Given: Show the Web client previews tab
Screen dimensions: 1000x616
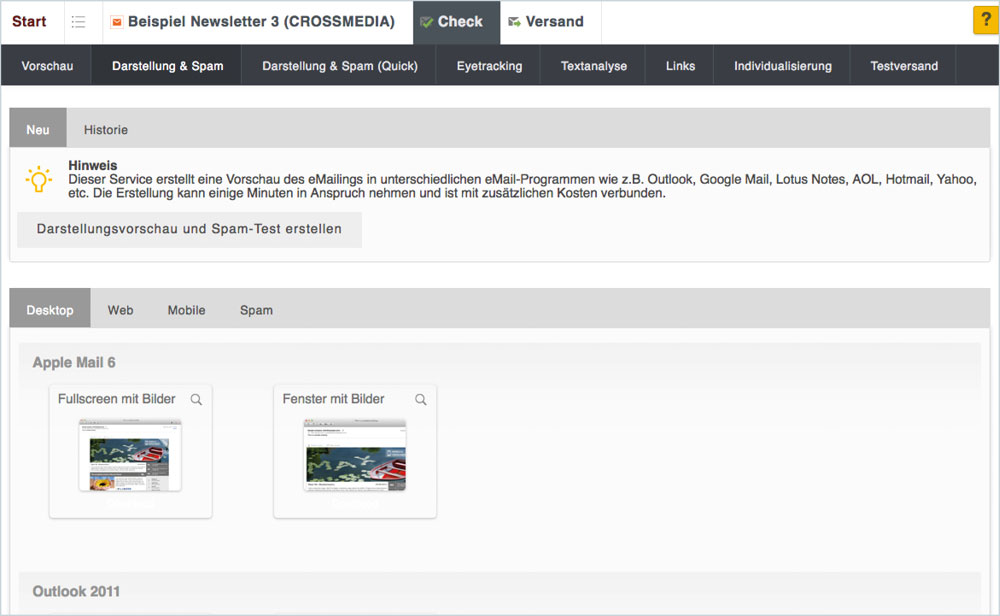Looking at the screenshot, I should [120, 310].
